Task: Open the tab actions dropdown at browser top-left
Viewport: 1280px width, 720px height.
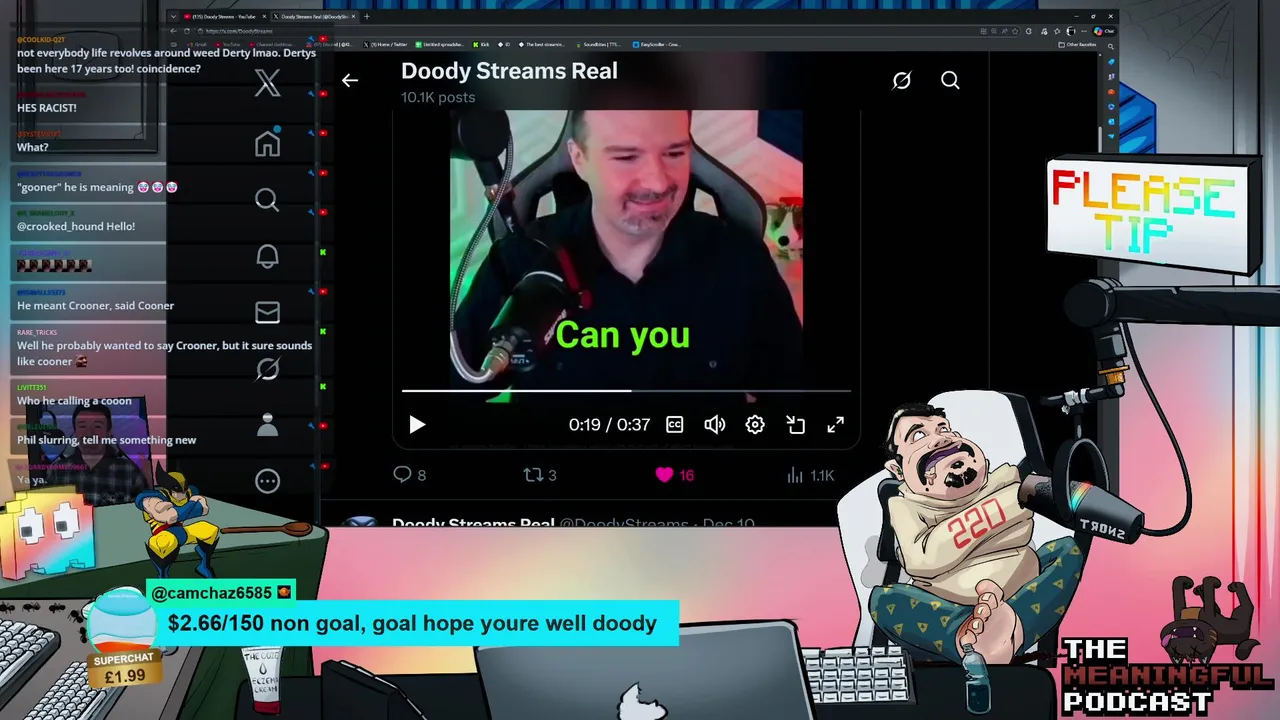Action: [173, 16]
